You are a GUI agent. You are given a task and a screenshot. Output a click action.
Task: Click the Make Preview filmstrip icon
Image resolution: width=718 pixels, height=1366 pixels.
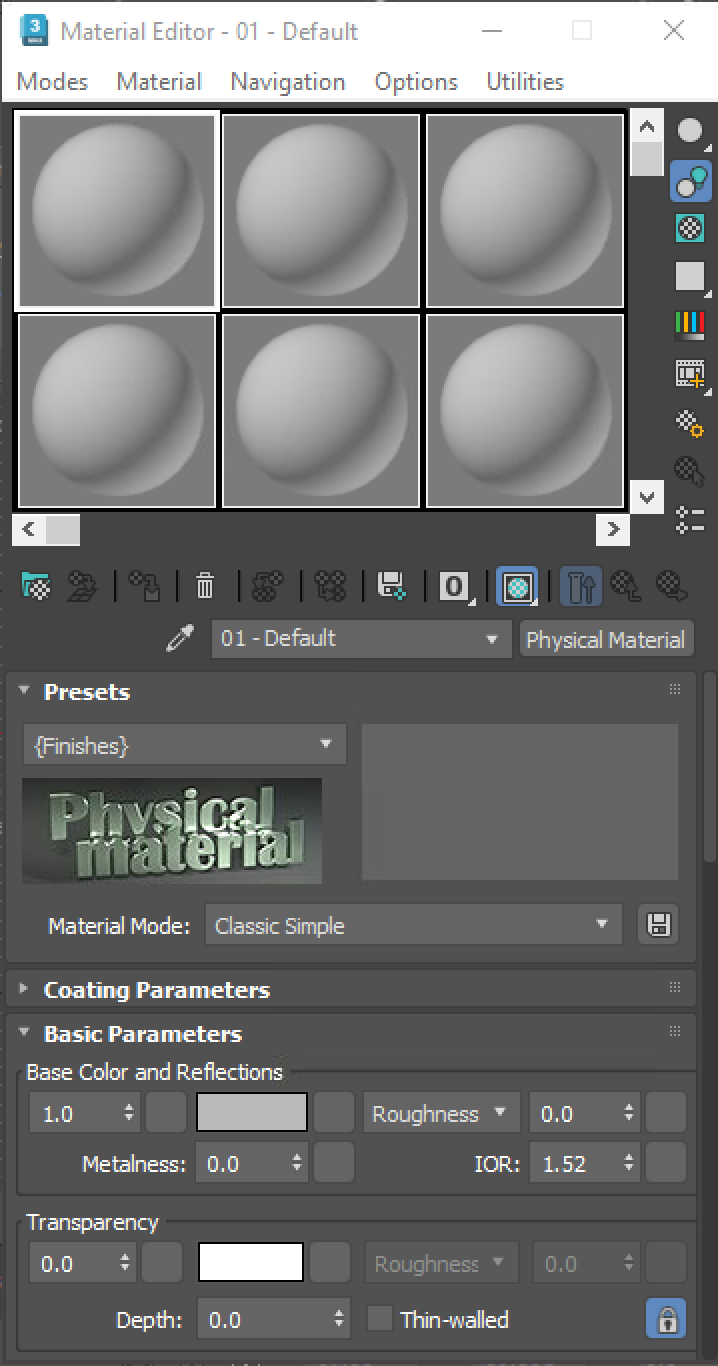click(690, 374)
